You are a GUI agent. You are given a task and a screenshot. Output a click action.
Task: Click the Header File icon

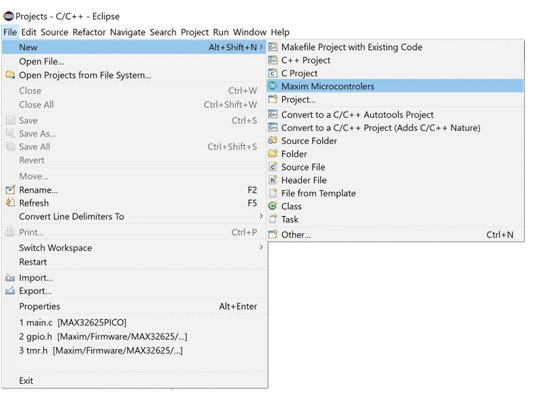[x=272, y=180]
